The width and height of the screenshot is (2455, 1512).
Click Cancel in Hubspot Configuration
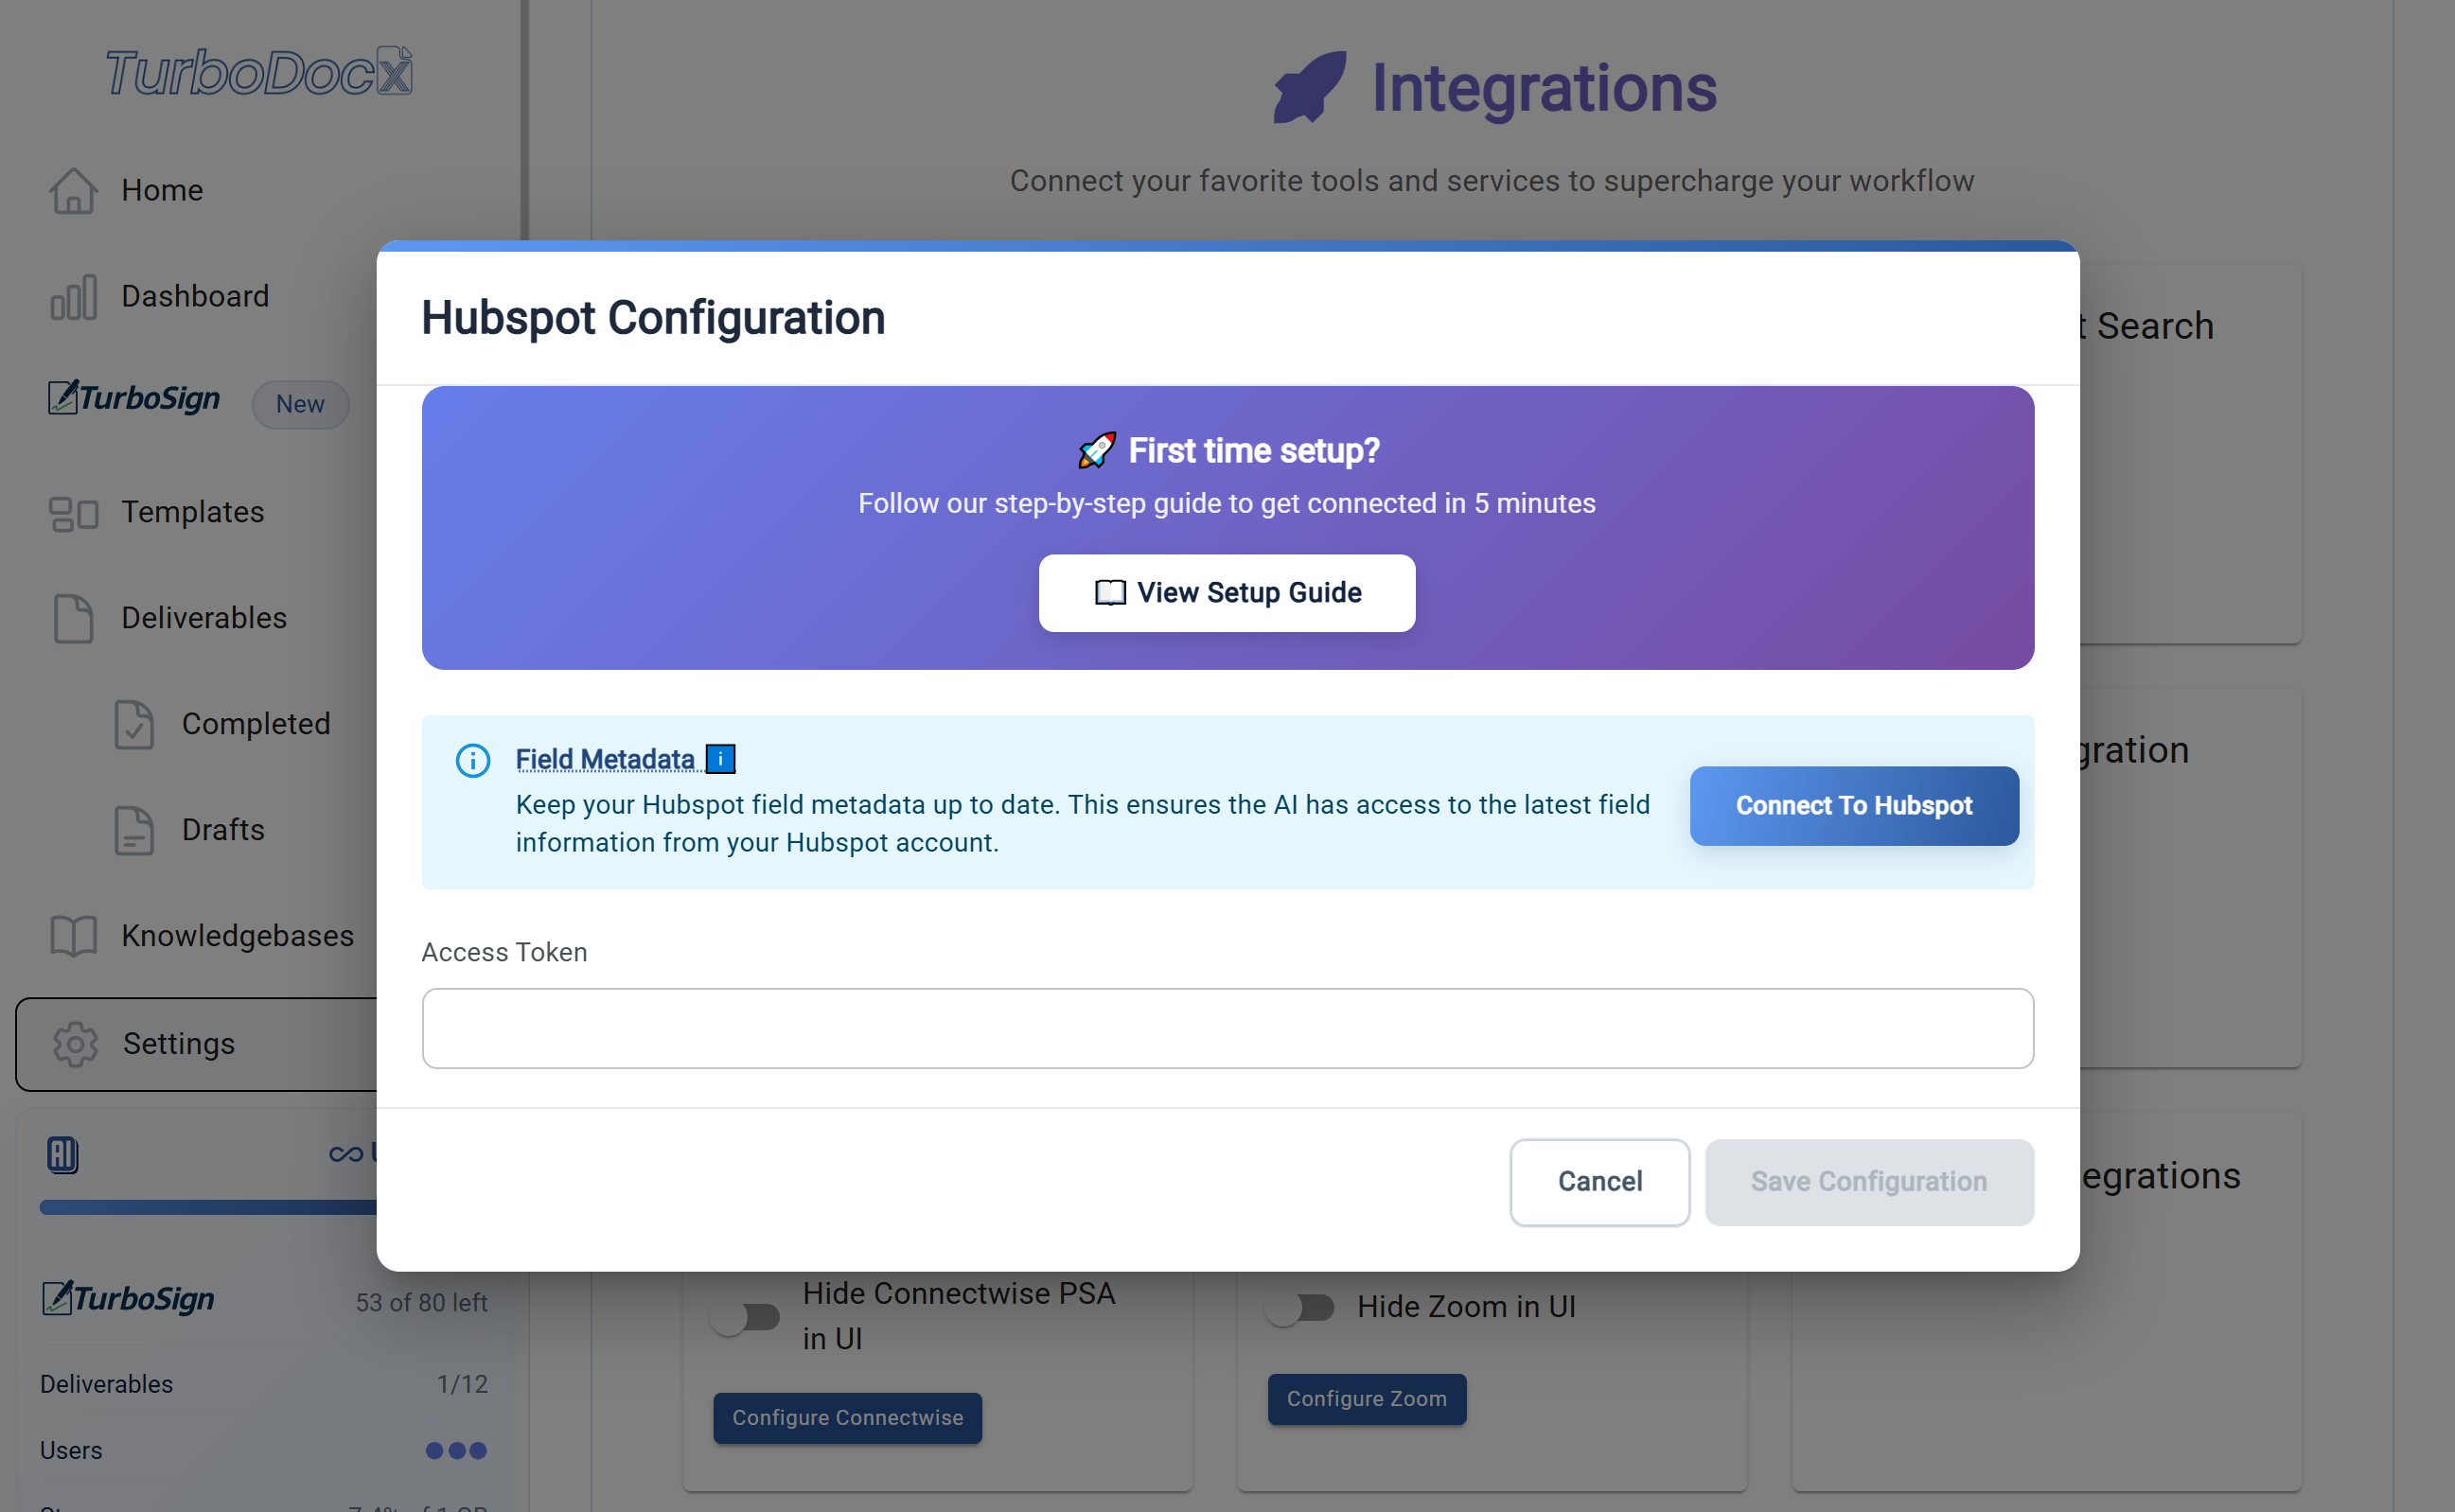(1600, 1182)
